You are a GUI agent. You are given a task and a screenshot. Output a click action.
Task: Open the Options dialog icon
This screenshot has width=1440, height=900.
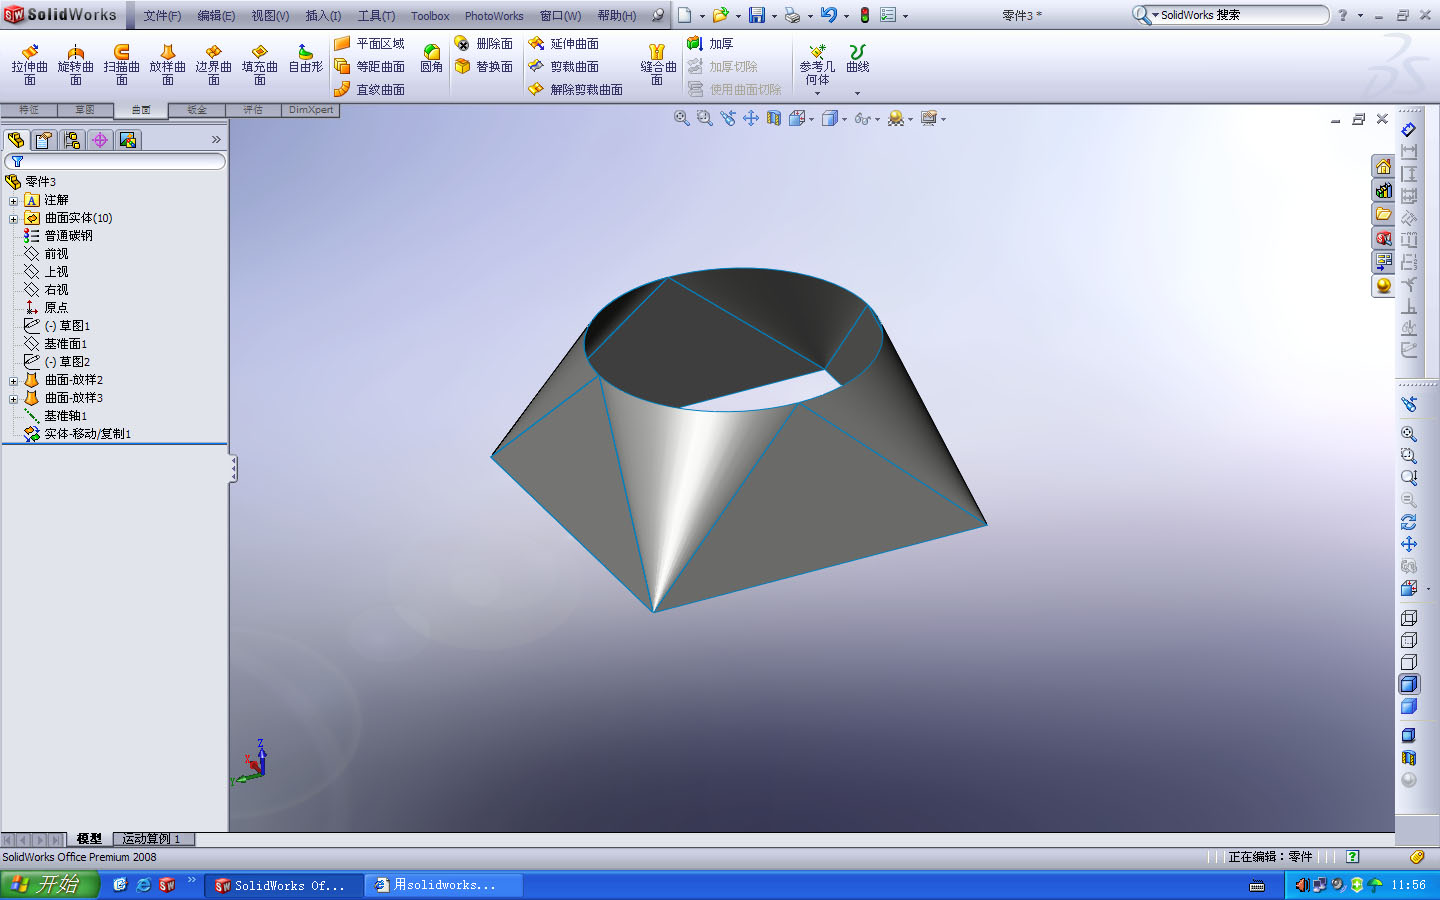pos(888,15)
